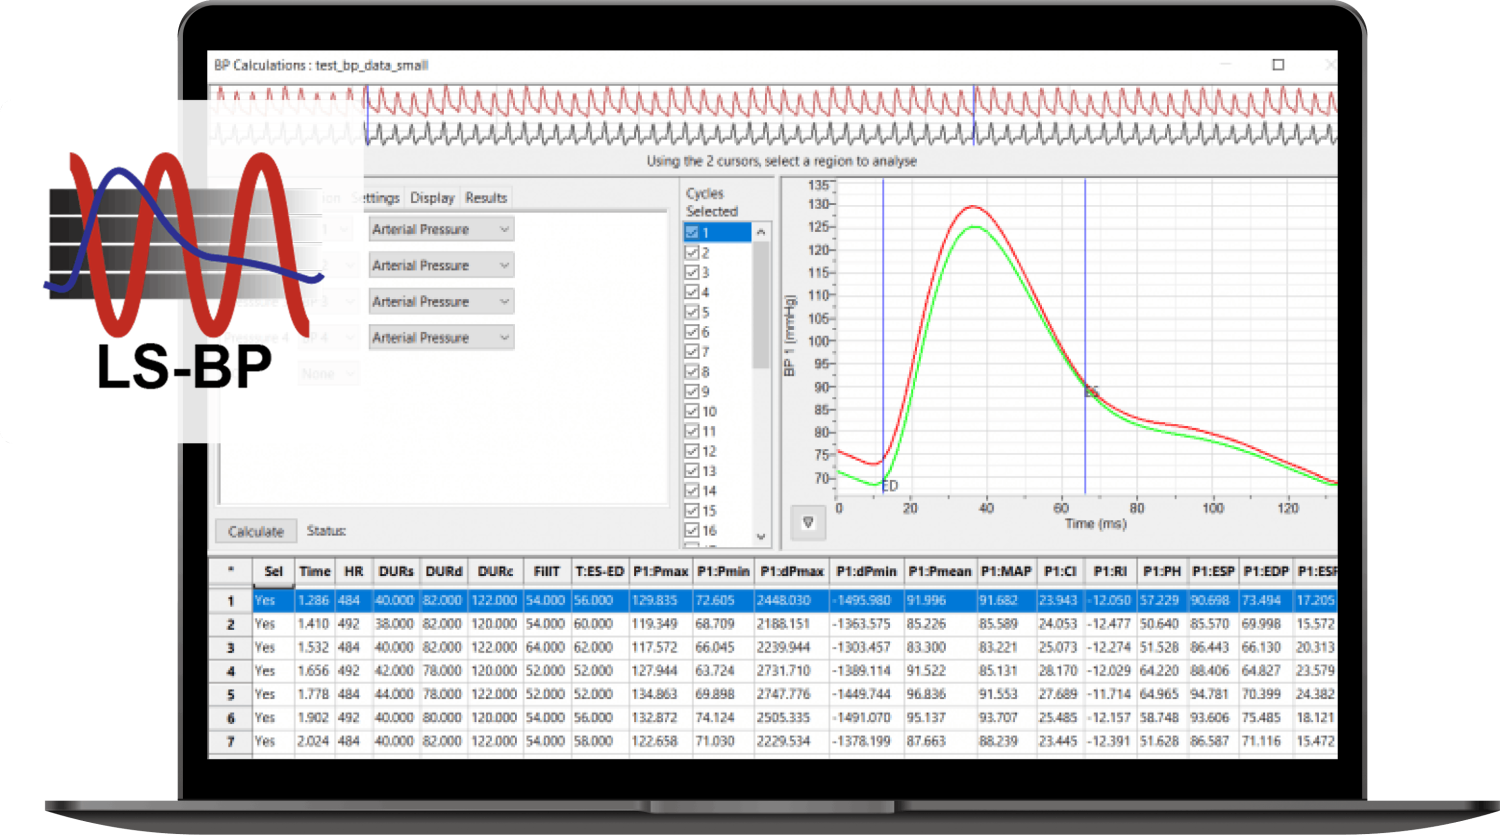This screenshot has height=835, width=1500.
Task: Click the P1:dPmax column header
Action: pos(791,571)
